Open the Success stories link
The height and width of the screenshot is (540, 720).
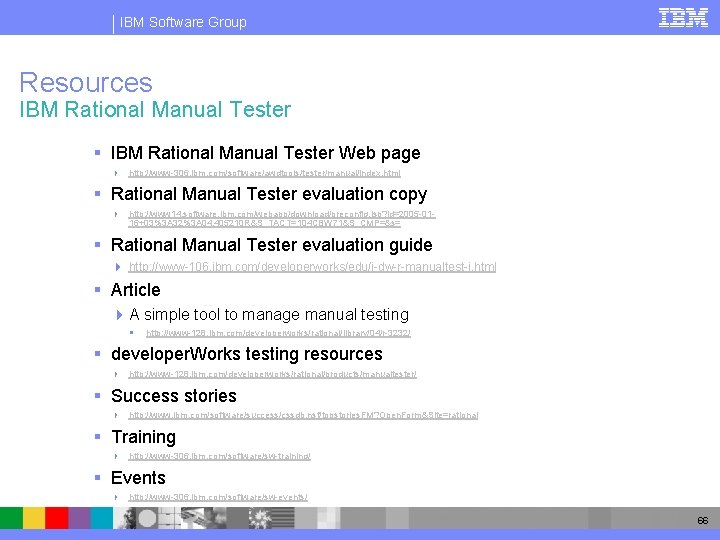click(304, 415)
